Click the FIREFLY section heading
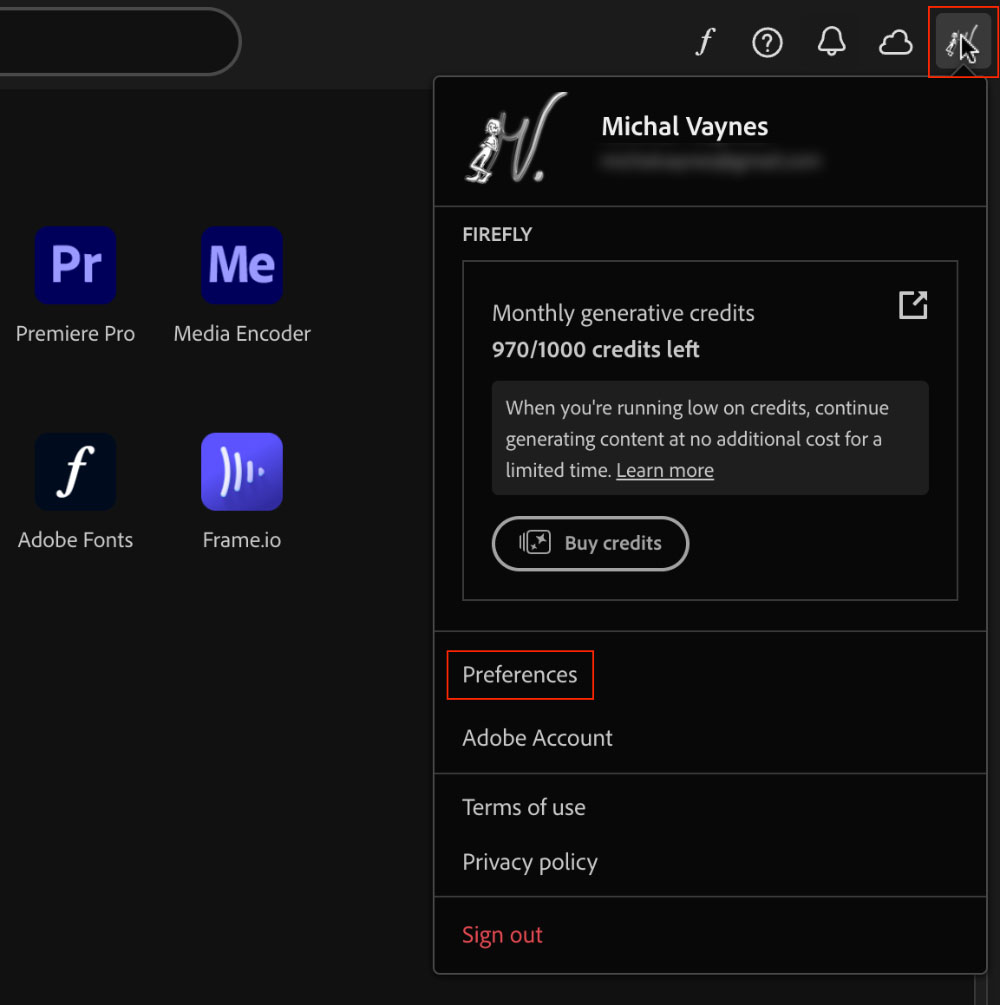This screenshot has height=1005, width=1000. pyautogui.click(x=497, y=235)
